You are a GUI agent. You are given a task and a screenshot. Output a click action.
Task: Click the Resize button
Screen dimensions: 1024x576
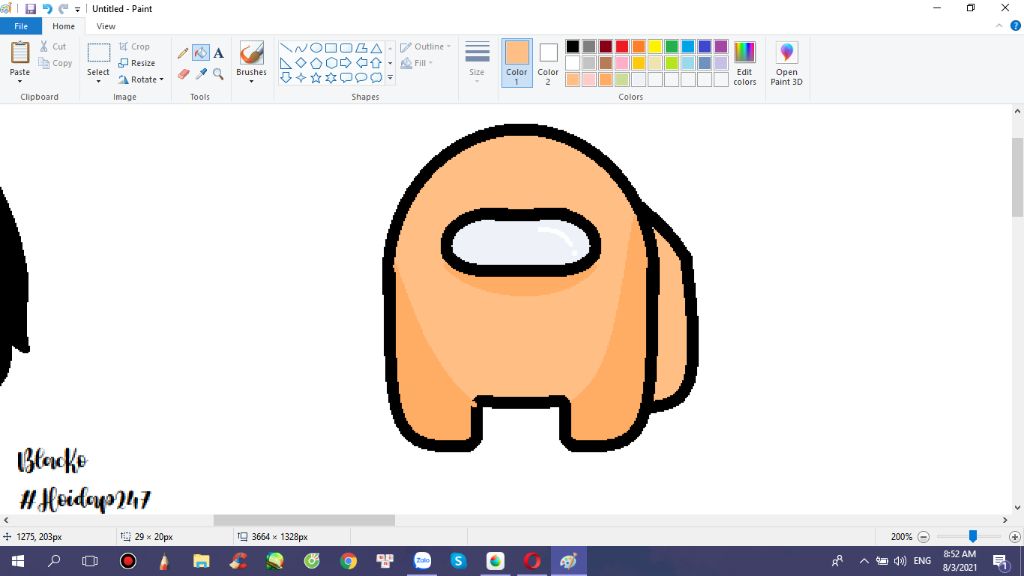136,63
